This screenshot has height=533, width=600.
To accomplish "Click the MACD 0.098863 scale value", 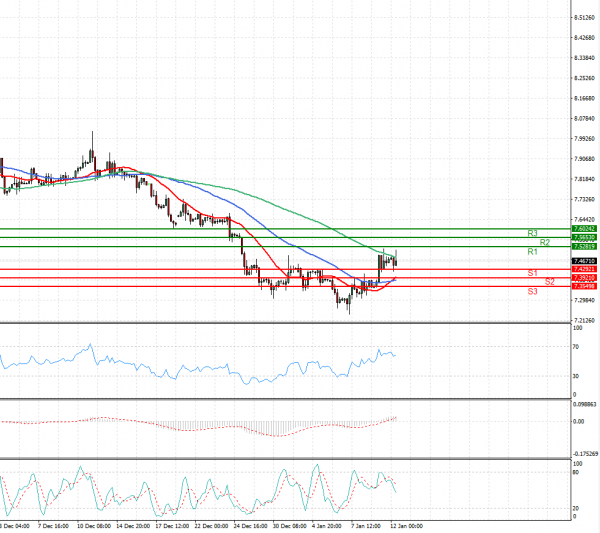I will (x=585, y=404).
